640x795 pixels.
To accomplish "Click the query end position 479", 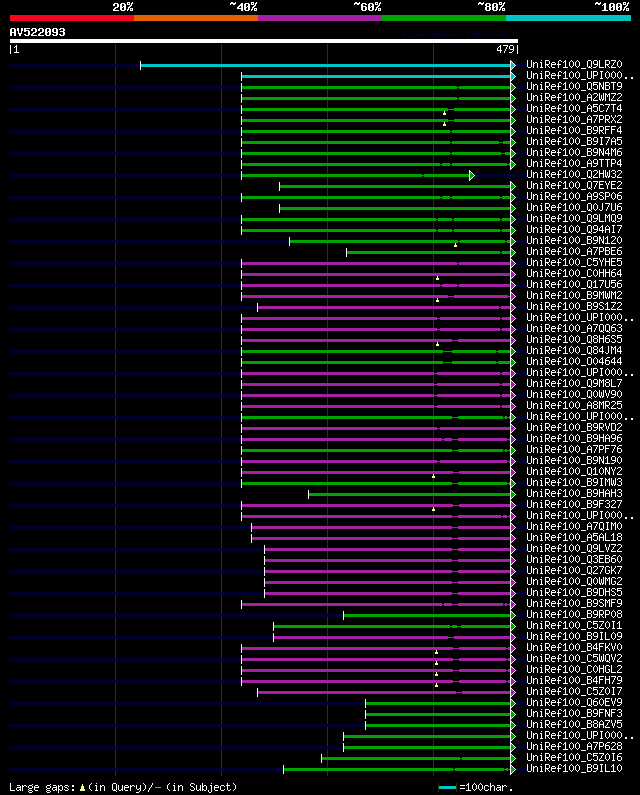I will pyautogui.click(x=506, y=49).
